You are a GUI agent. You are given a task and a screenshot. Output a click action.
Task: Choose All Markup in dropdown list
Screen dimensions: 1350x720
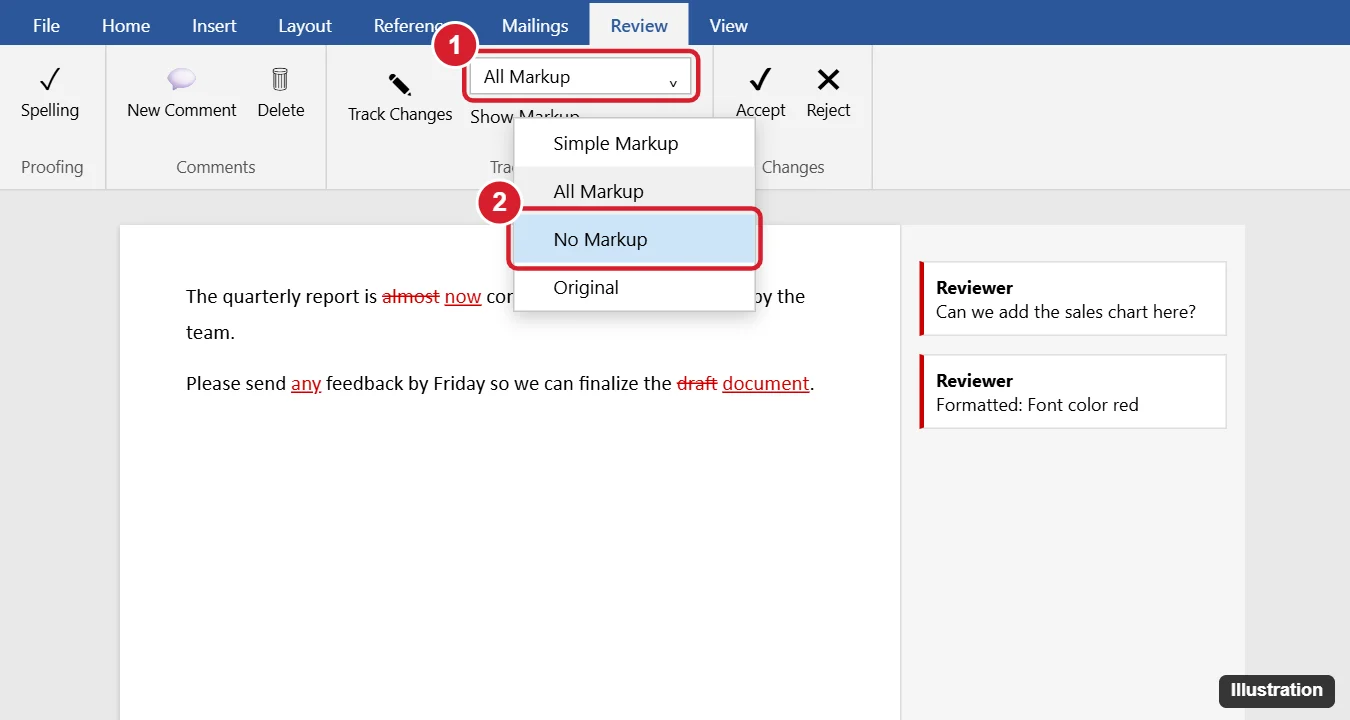[634, 191]
